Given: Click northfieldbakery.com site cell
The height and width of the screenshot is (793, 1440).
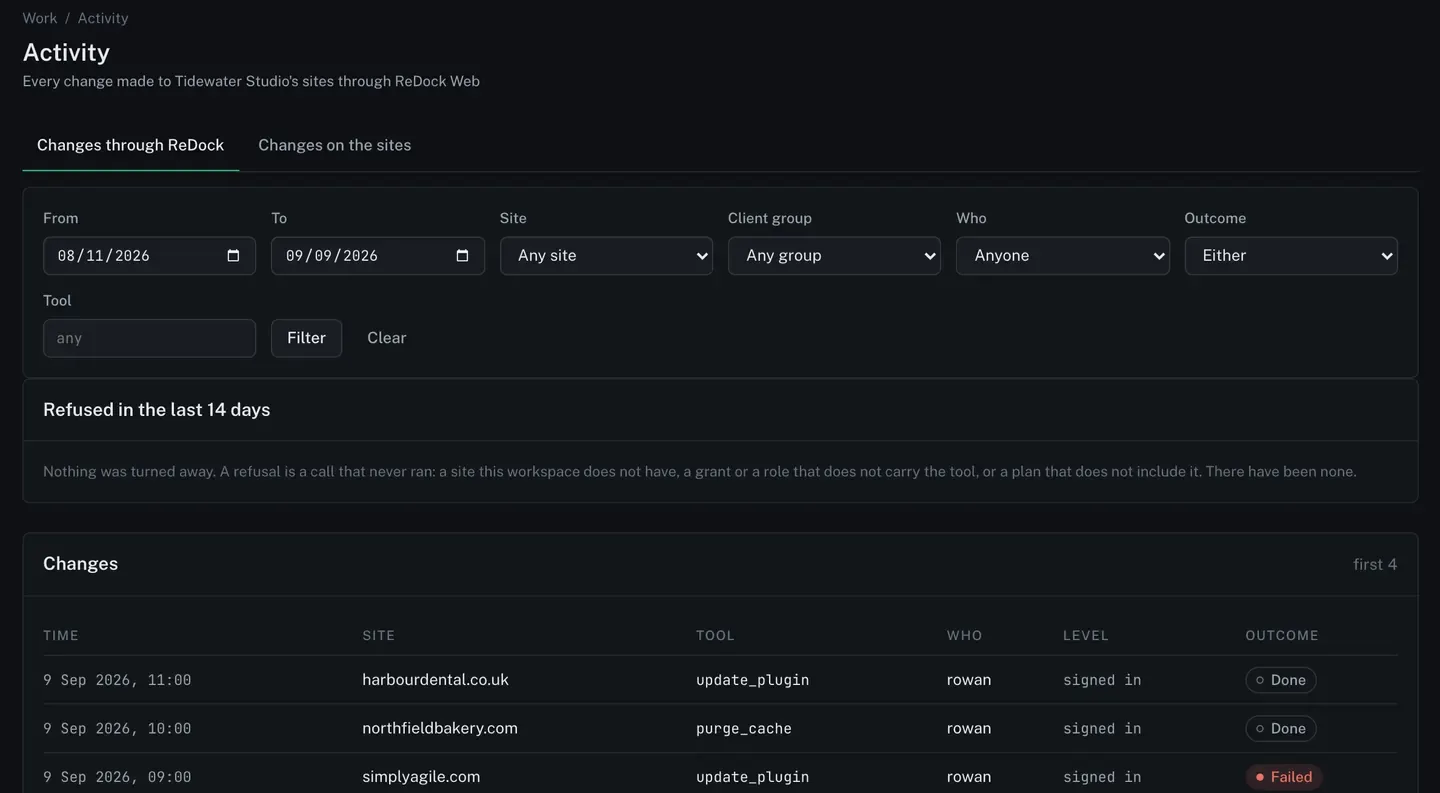Looking at the screenshot, I should [x=440, y=728].
